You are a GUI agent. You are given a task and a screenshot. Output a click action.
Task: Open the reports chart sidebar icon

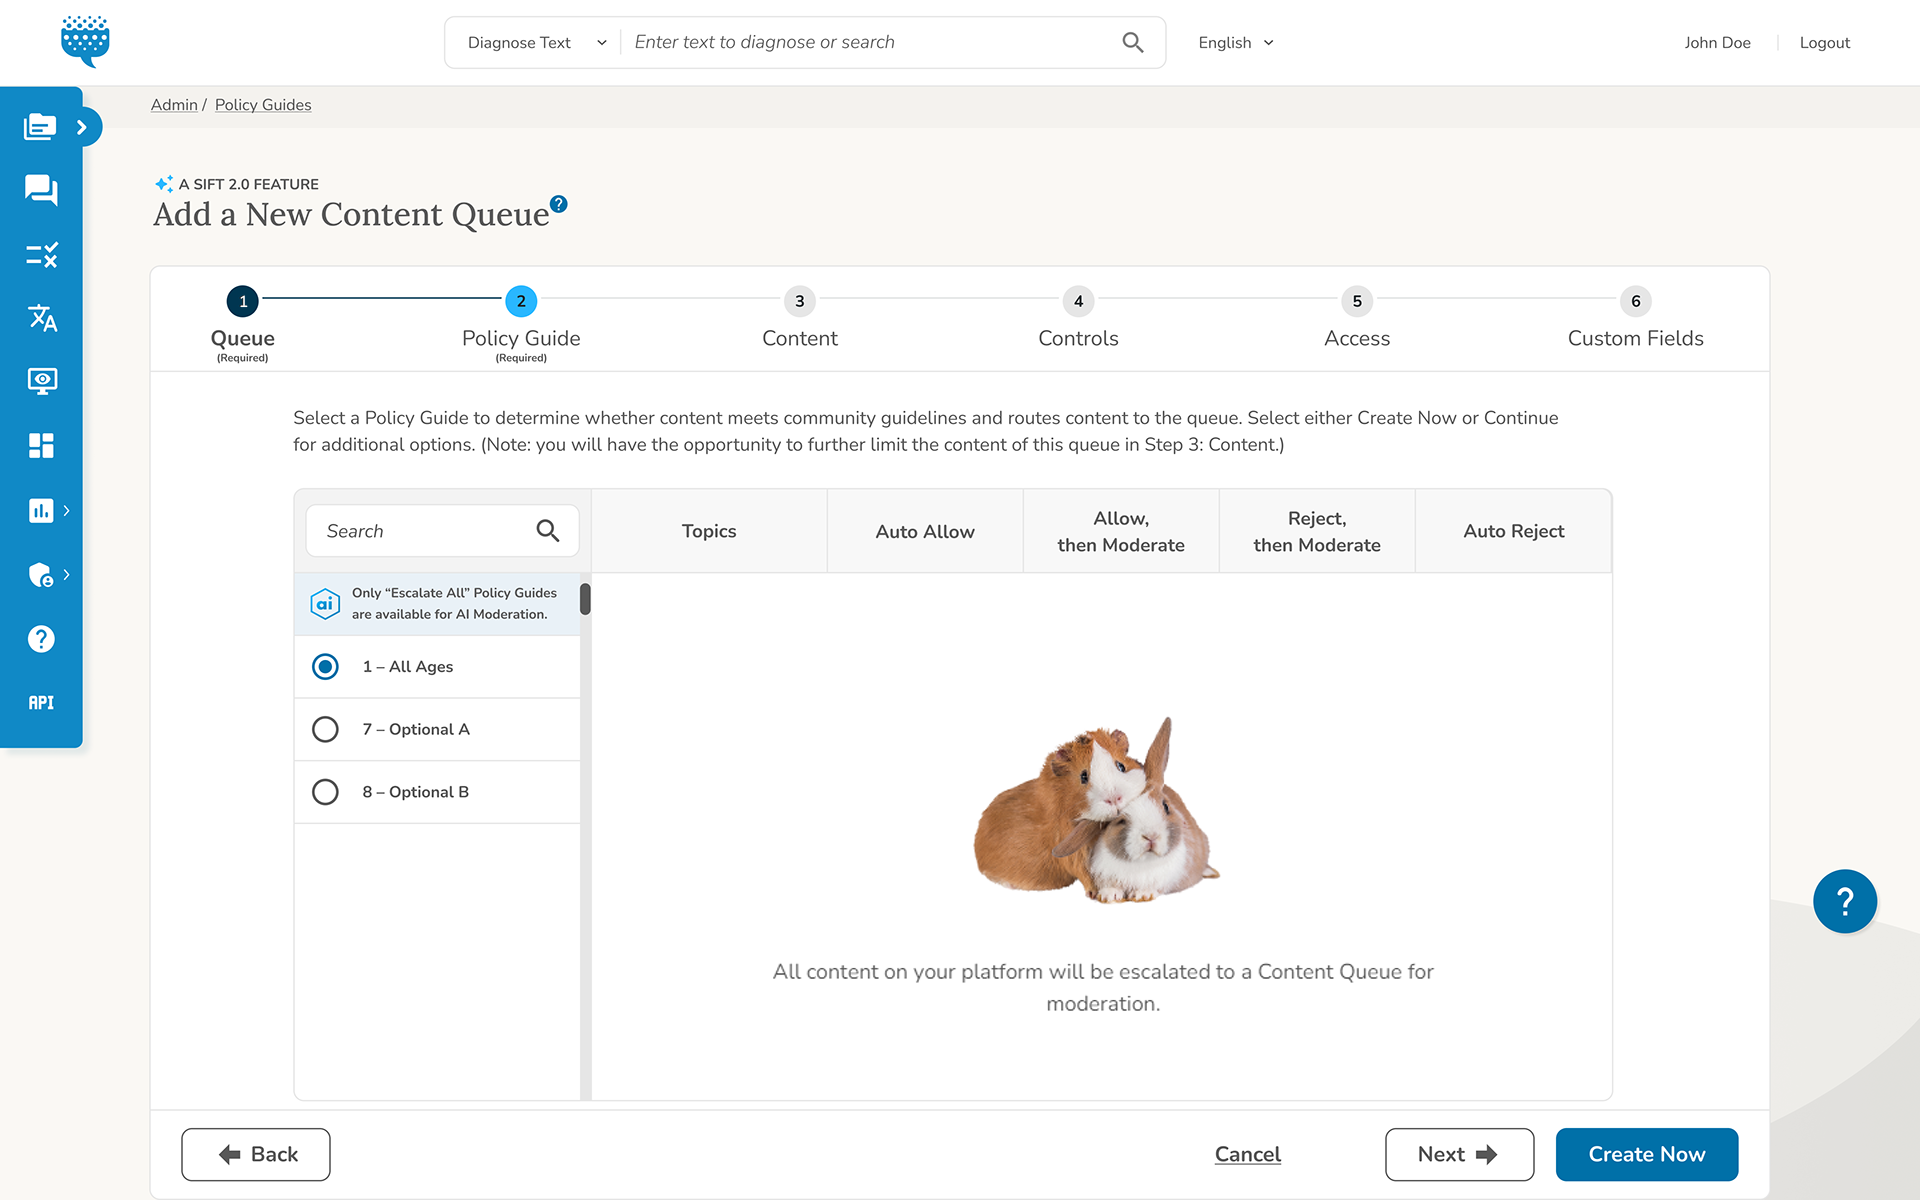pos(41,510)
